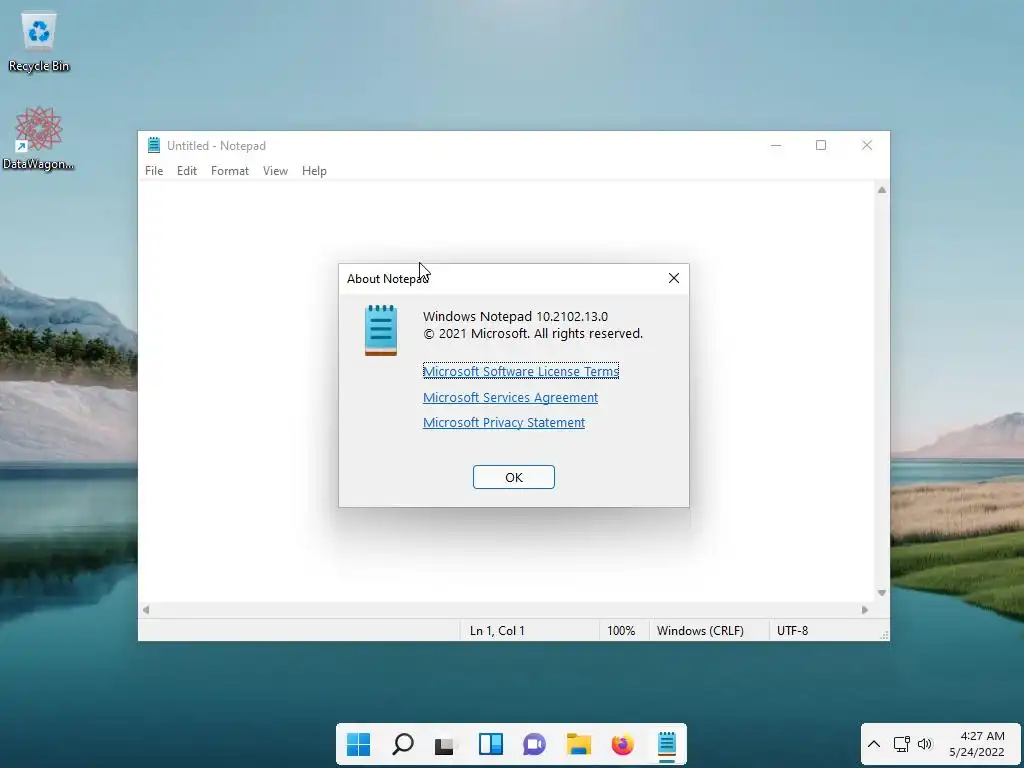Click the 'Windows Notepad 10.2102.13.0' version text
Image resolution: width=1024 pixels, height=768 pixels.
tap(515, 317)
